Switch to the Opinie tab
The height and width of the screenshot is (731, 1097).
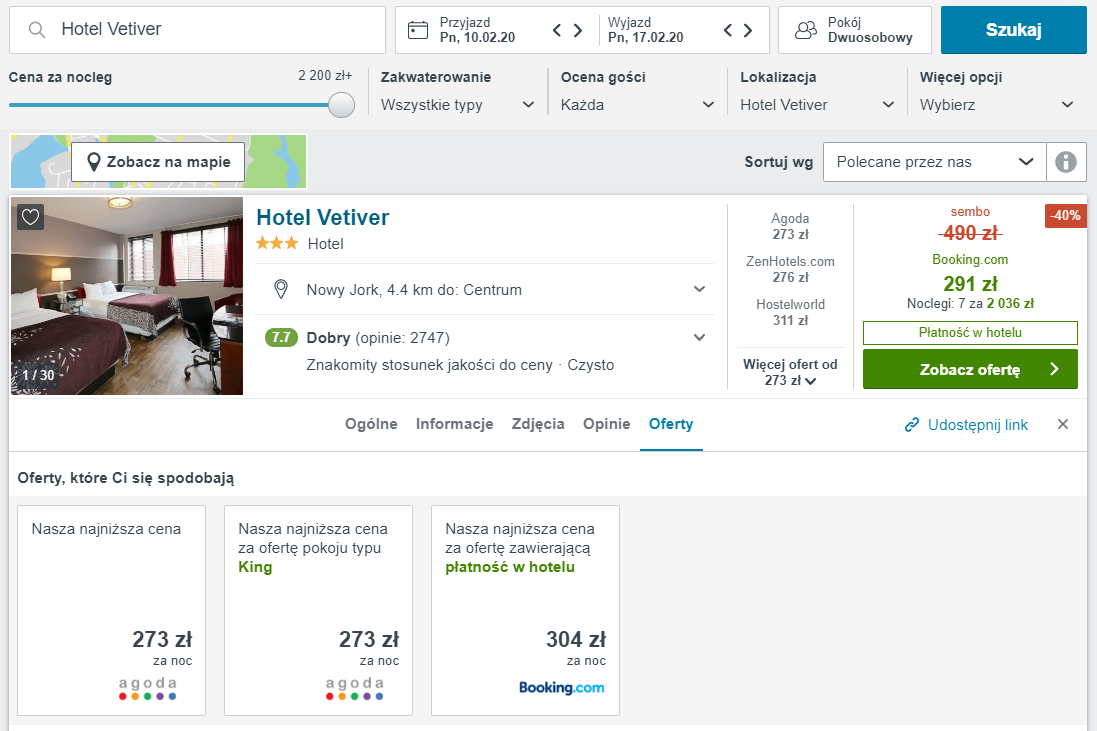[607, 424]
